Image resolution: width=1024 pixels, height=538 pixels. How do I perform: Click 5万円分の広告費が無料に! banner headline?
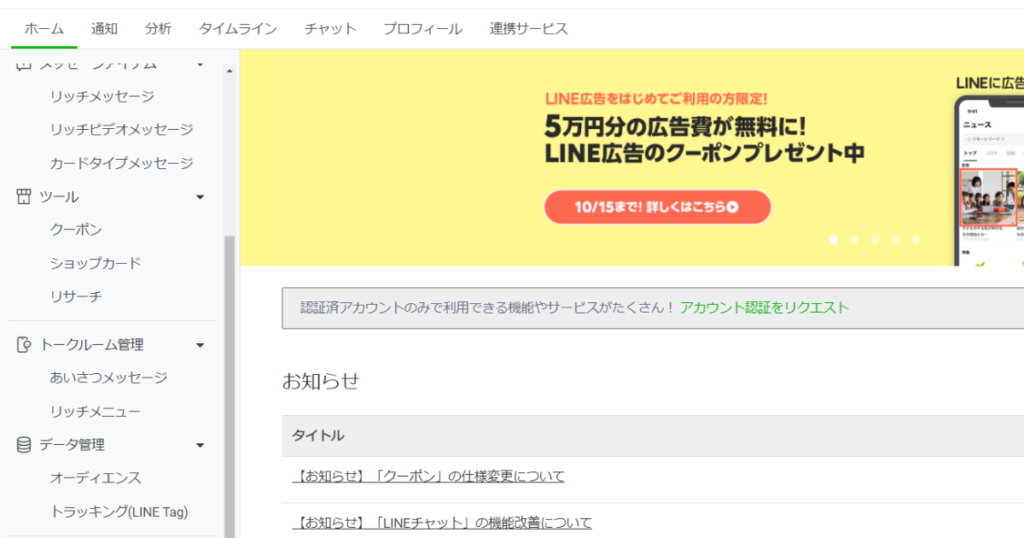[676, 126]
